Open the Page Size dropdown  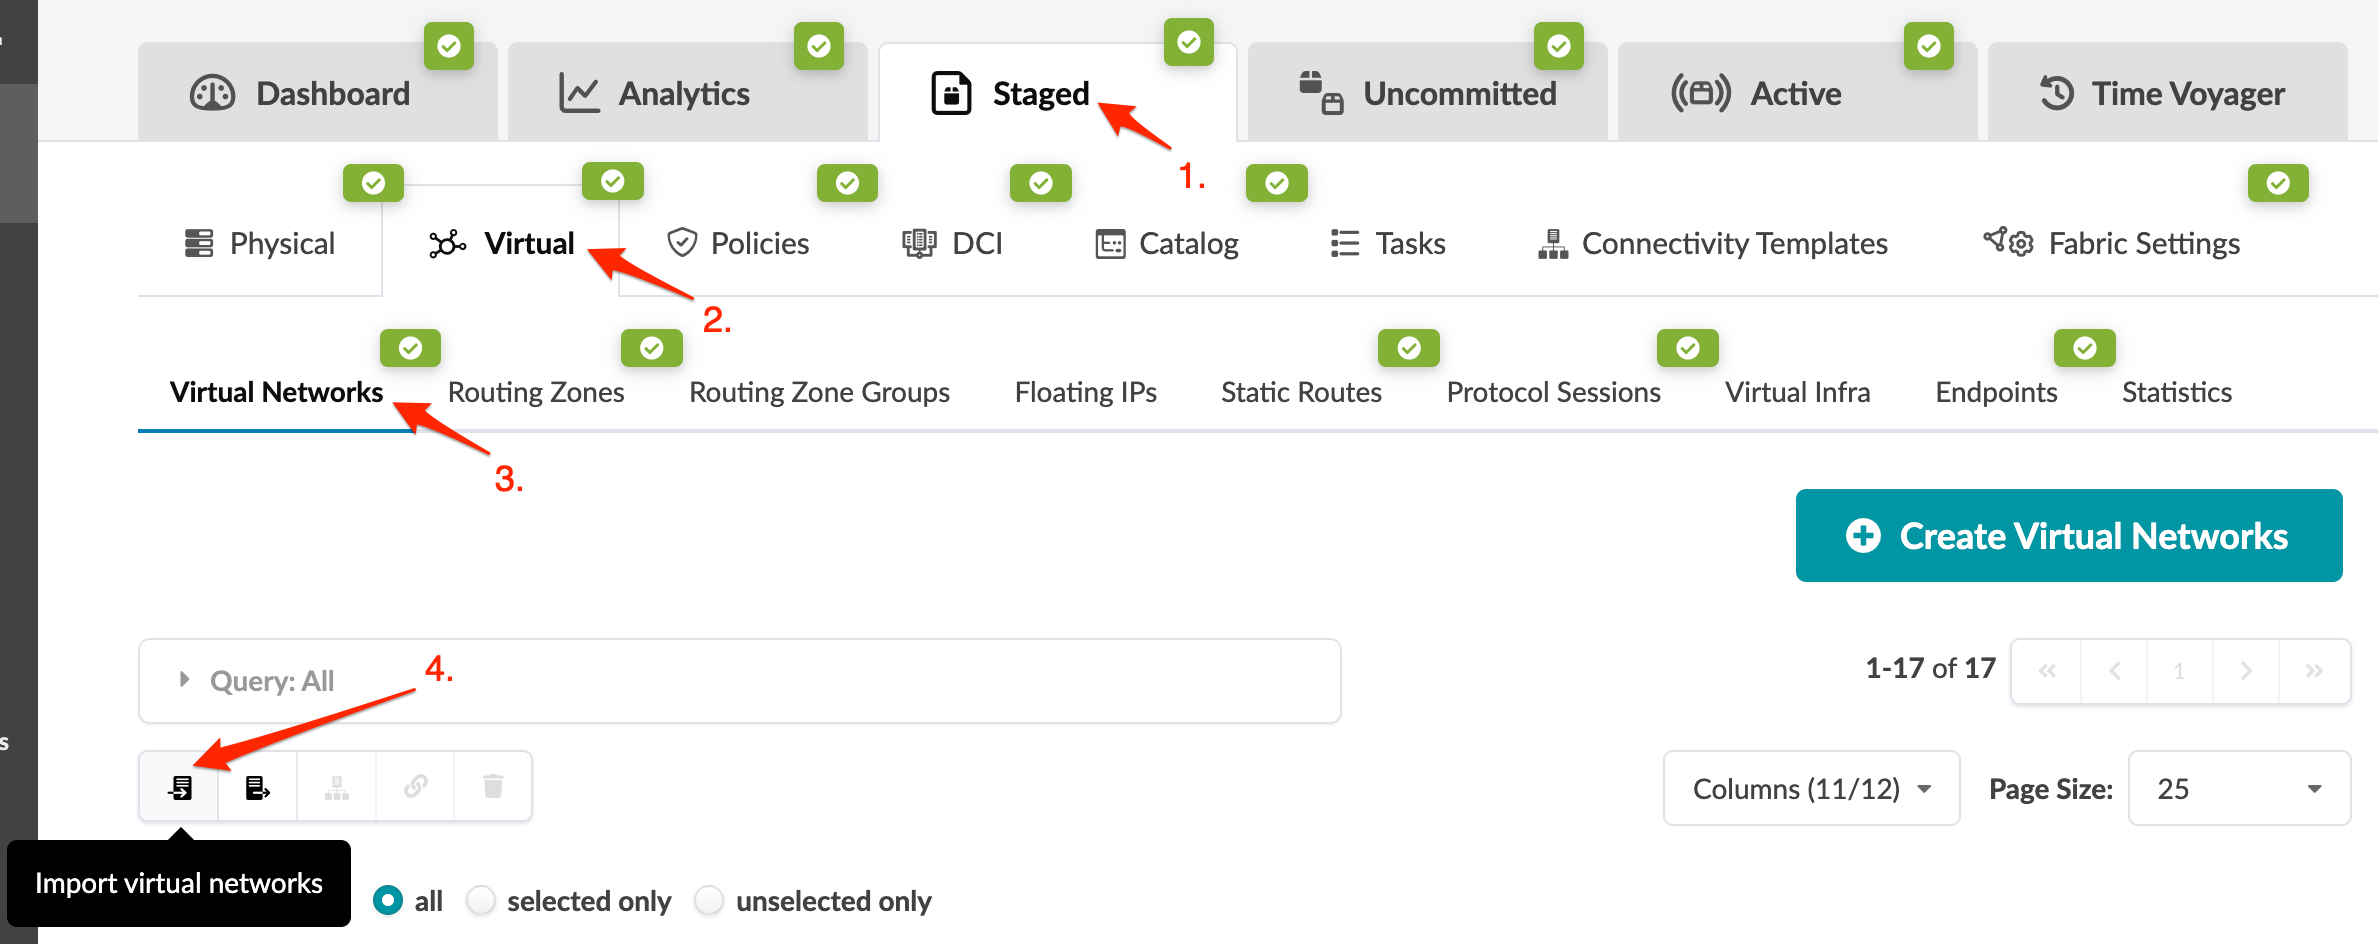pos(2239,789)
